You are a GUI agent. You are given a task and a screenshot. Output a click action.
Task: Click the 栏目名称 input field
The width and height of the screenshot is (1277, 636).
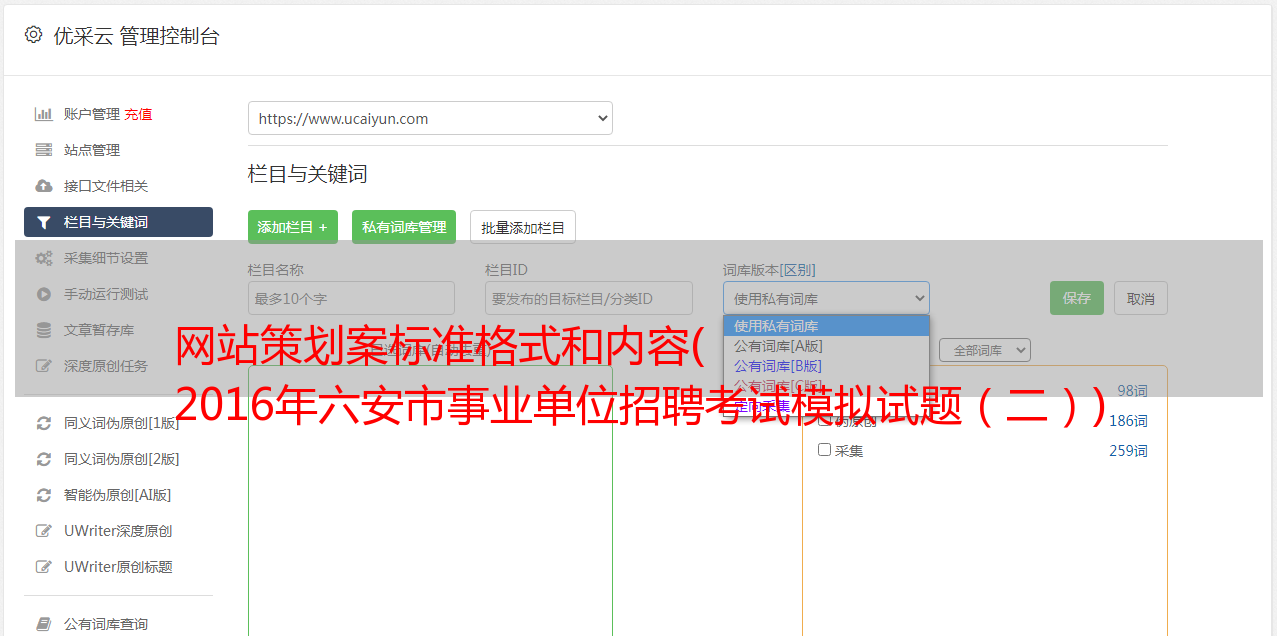[x=351, y=298]
